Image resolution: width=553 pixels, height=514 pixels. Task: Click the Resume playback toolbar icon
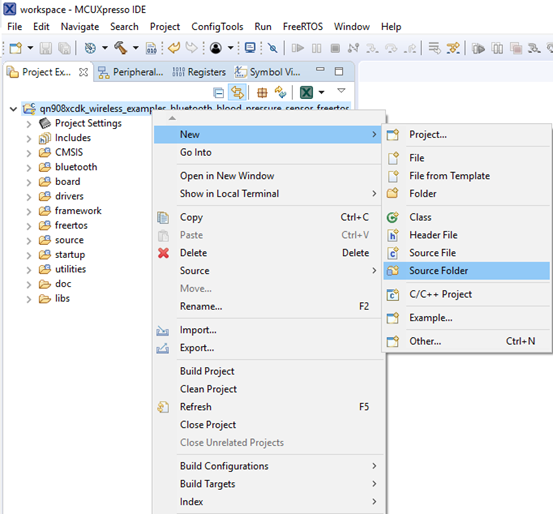pyautogui.click(x=298, y=48)
